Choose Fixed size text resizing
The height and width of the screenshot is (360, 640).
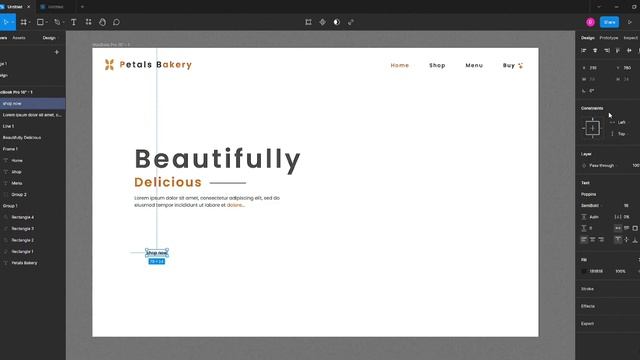tap(635, 228)
